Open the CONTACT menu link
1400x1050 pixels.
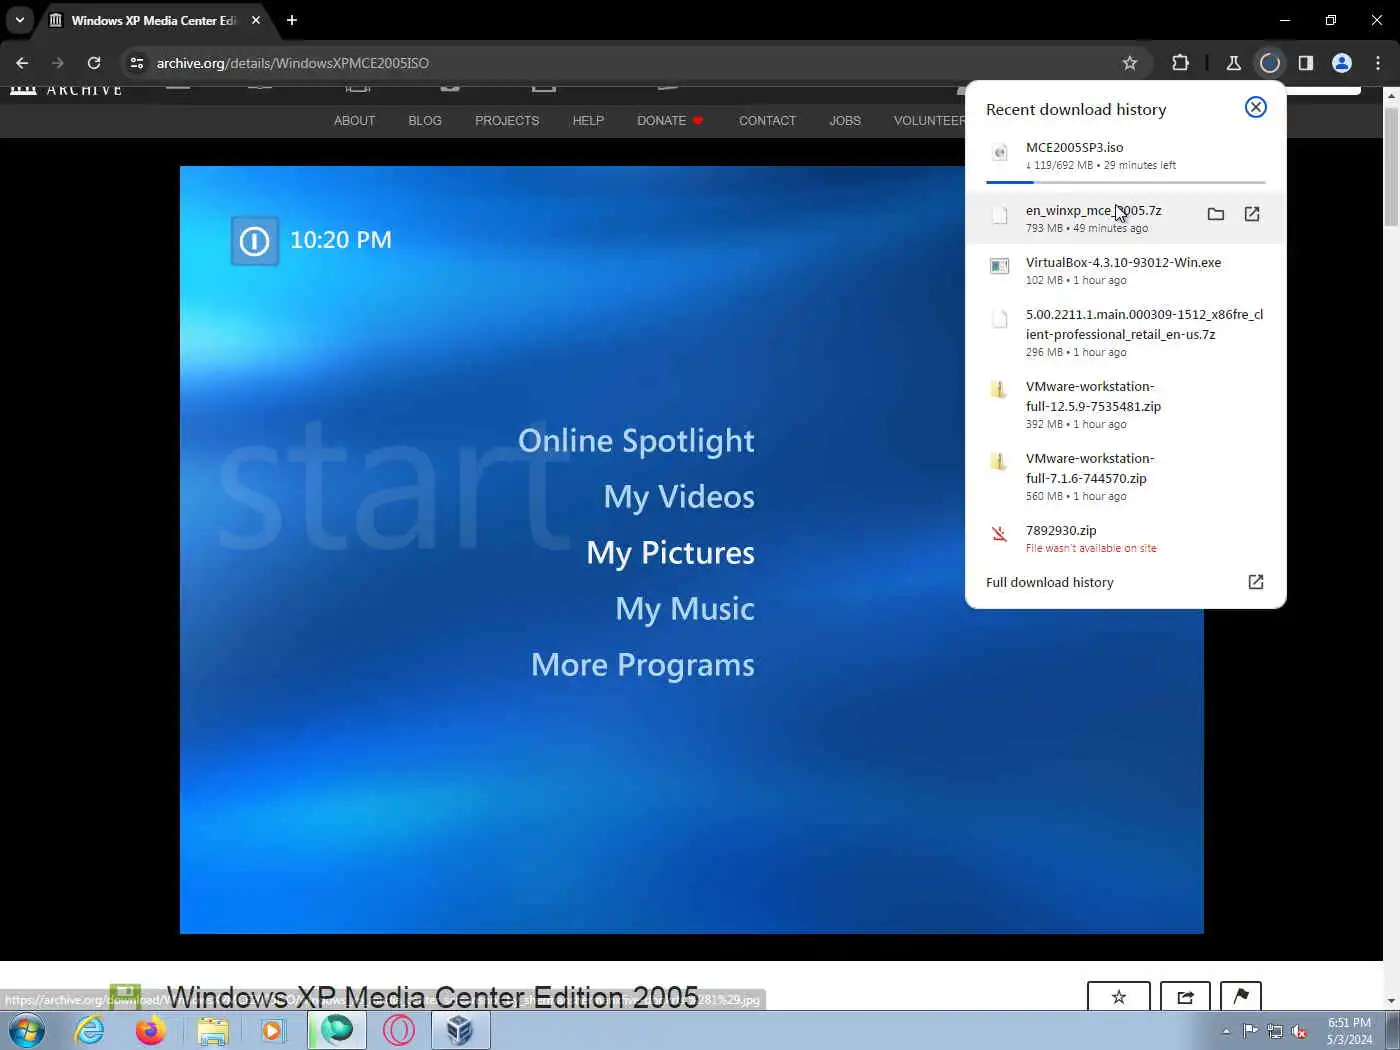(x=767, y=120)
